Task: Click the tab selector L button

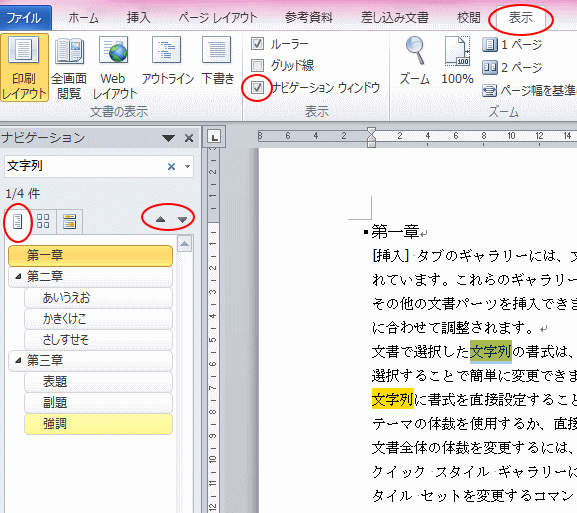Action: (214, 138)
